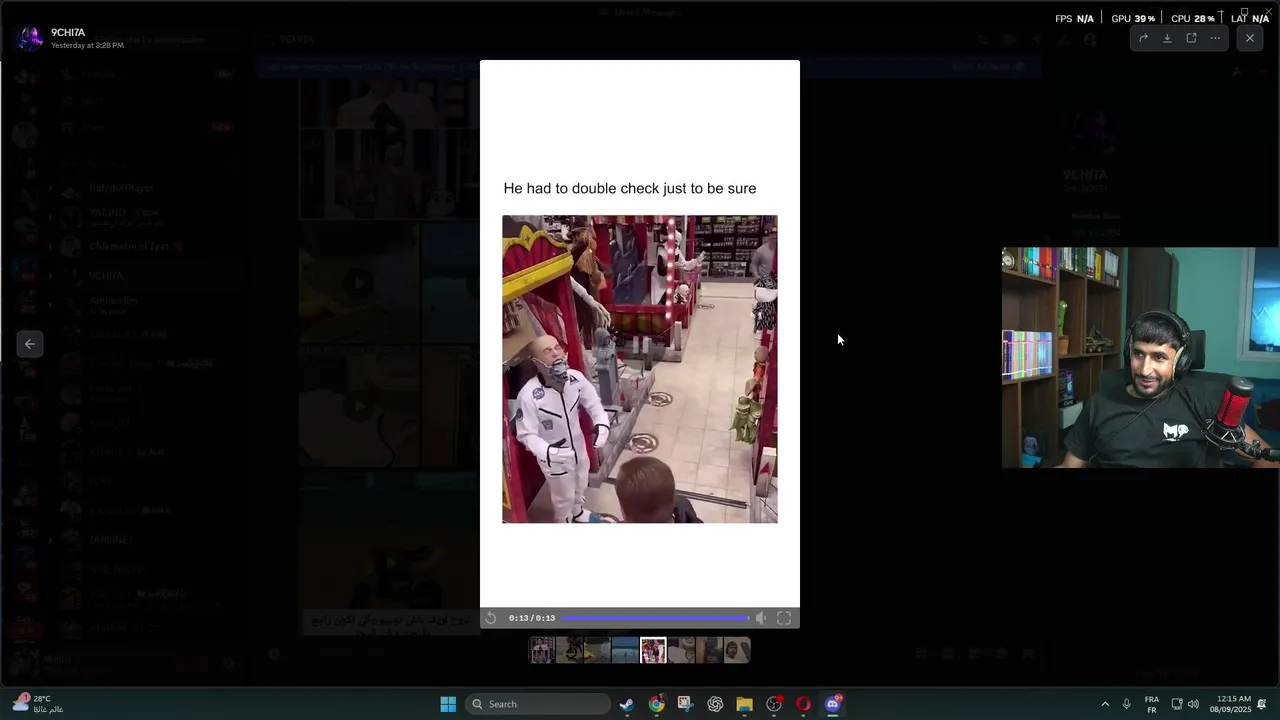Select the fourth thumbnail in media strip
The image size is (1280, 720).
[625, 651]
